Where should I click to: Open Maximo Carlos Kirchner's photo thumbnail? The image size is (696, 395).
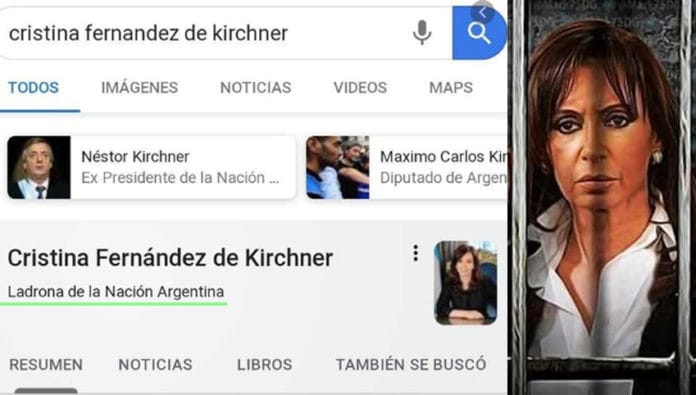click(338, 167)
